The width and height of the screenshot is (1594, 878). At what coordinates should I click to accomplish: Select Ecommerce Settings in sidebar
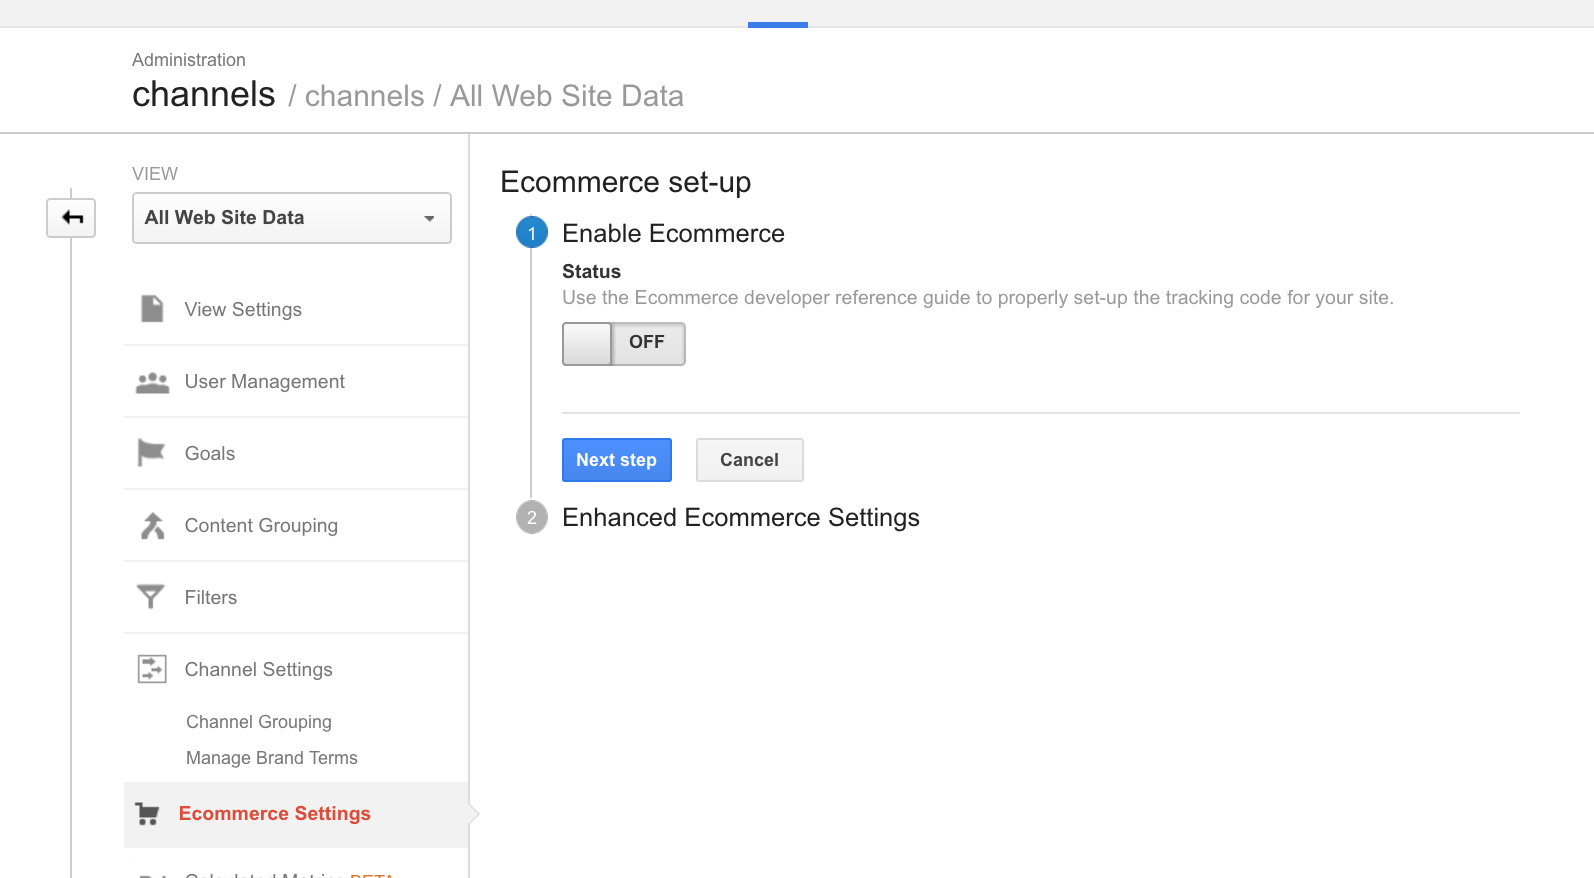tap(296, 815)
